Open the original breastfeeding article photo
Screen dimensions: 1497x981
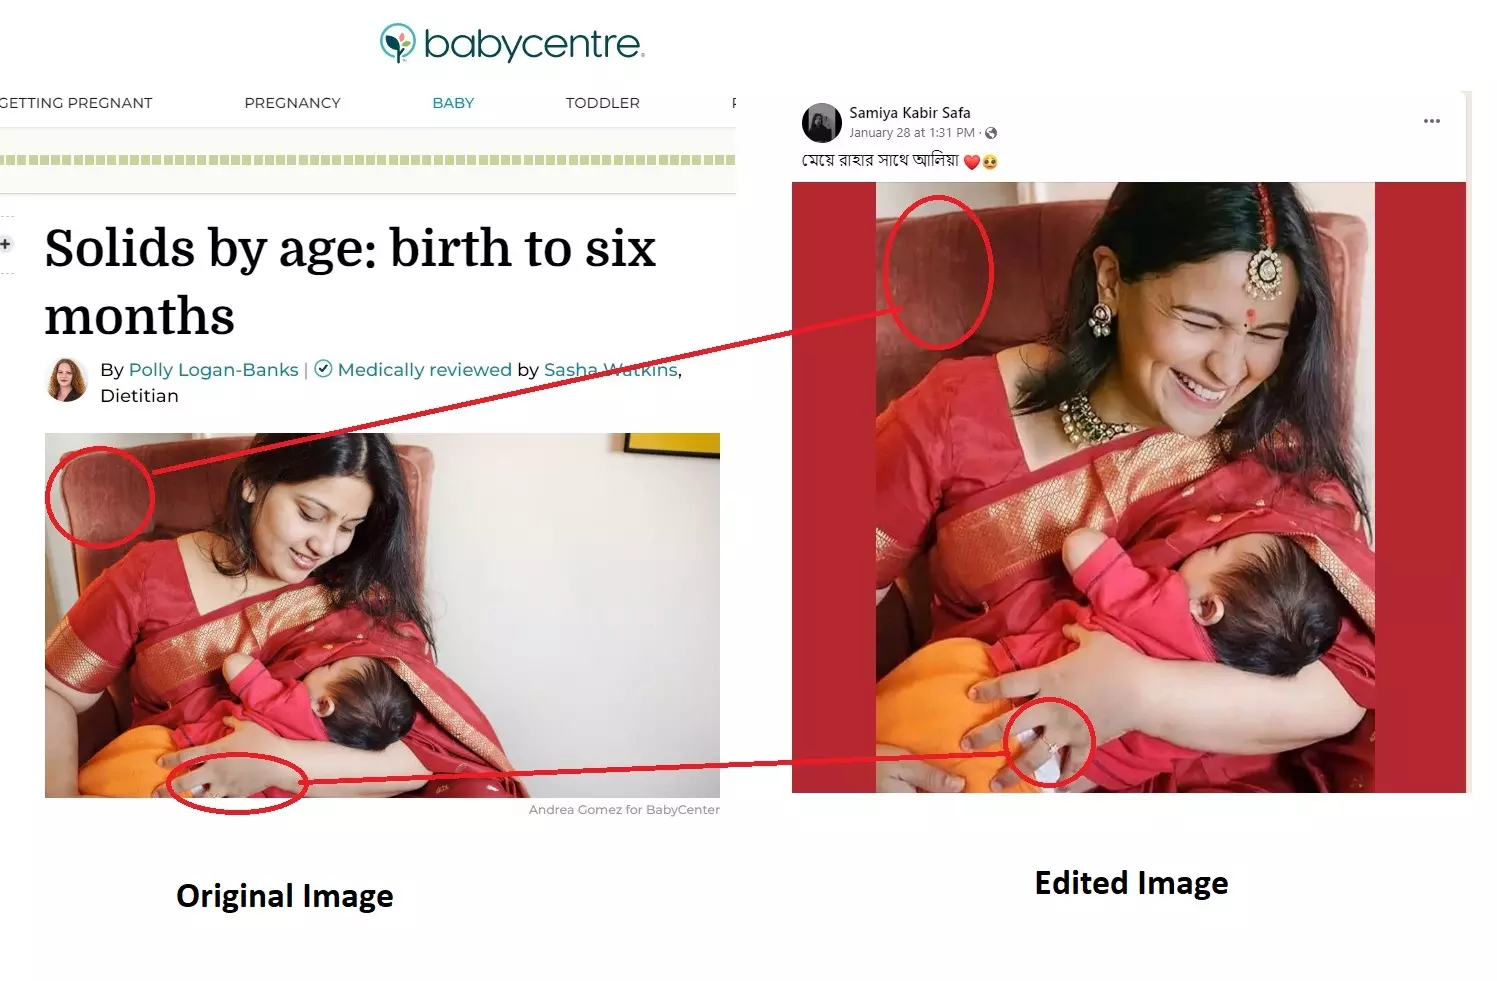[382, 615]
